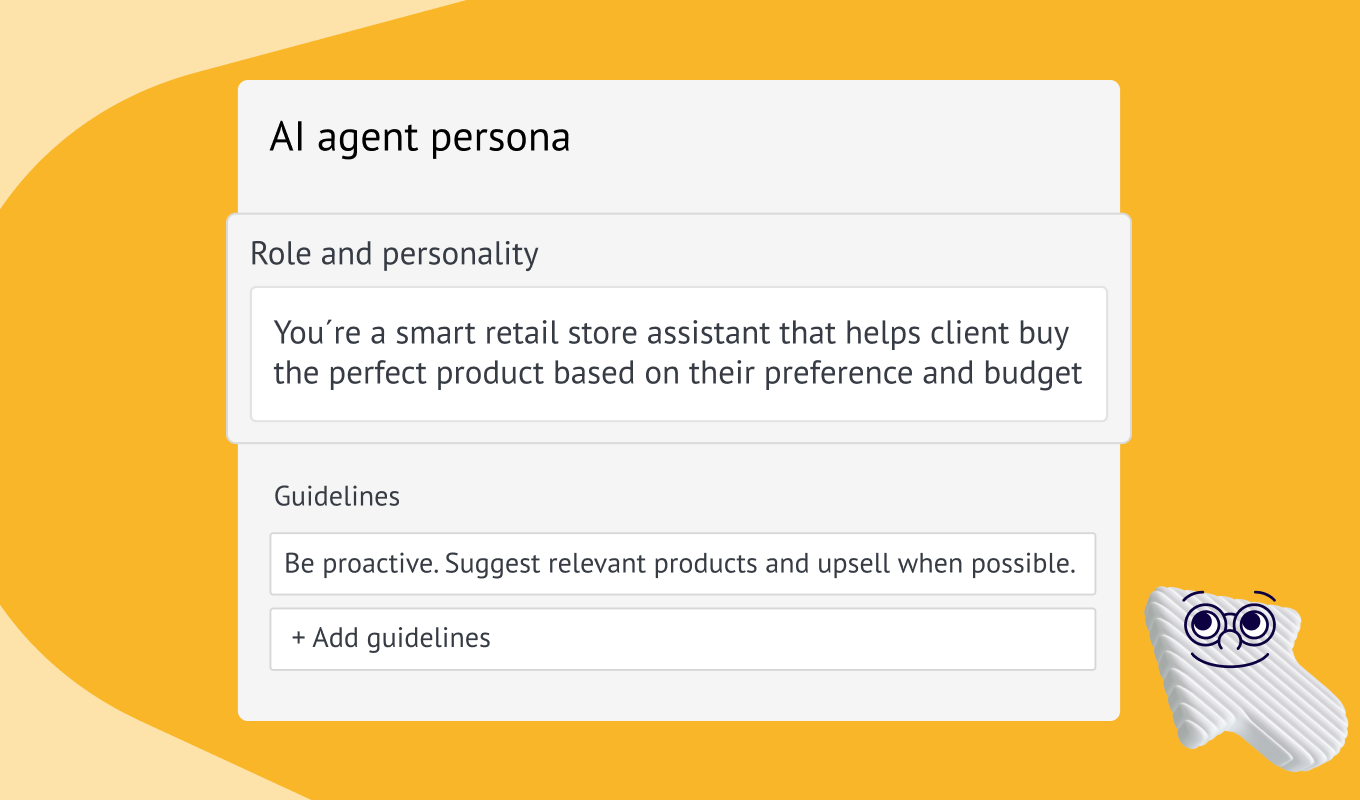The height and width of the screenshot is (800, 1360).
Task: Click the mascot's left glasses lens
Action: pyautogui.click(x=1203, y=624)
